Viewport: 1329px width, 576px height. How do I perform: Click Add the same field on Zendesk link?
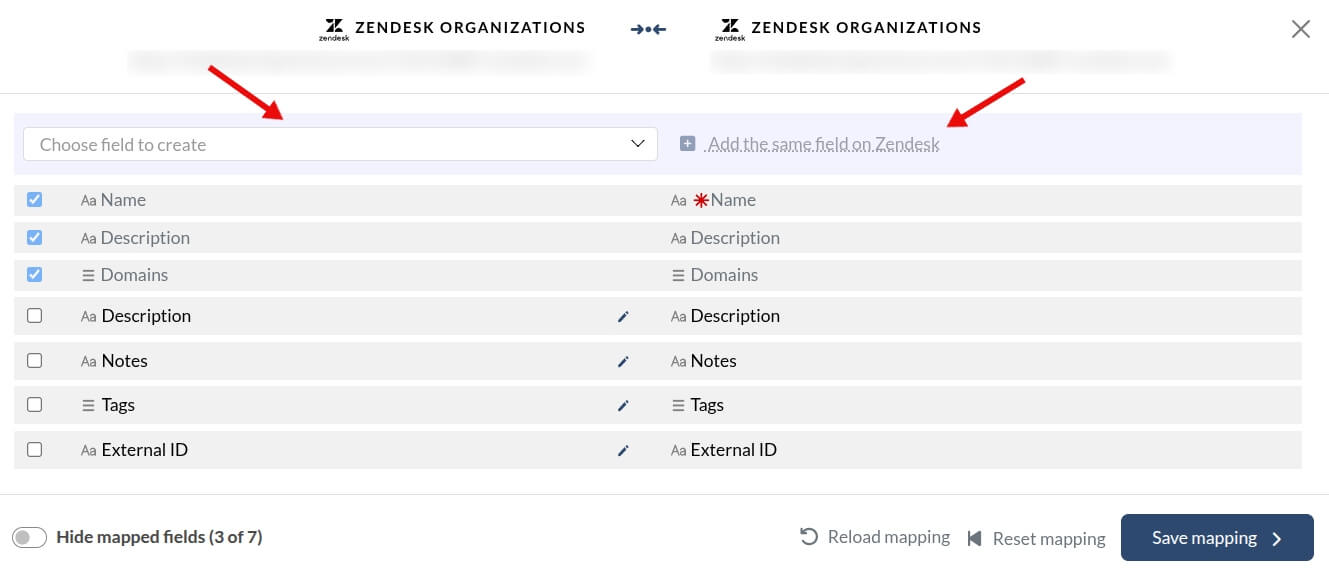coord(823,144)
